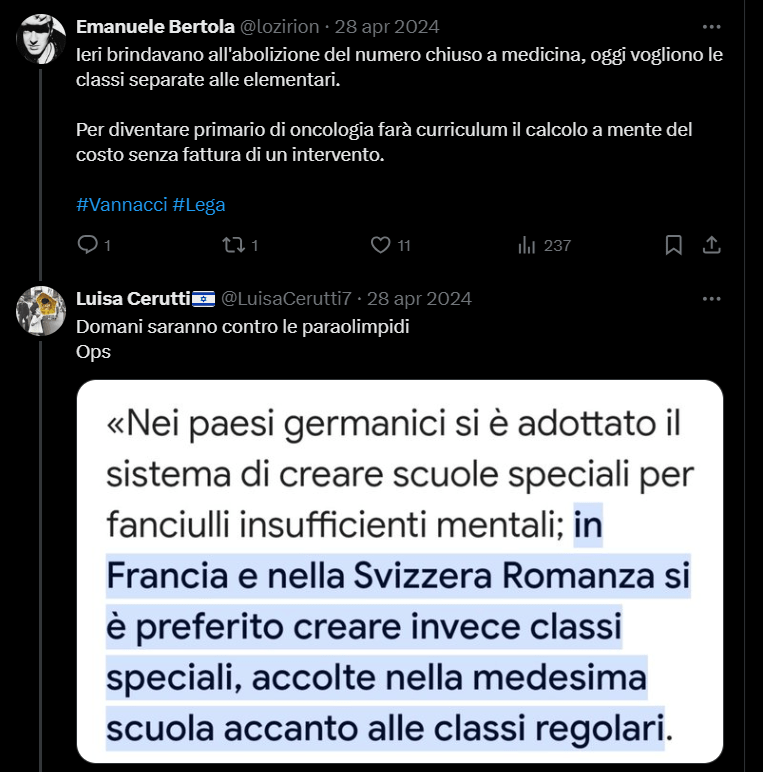
Task: Open Emanuele Bertola's profile picture
Action: (41, 39)
